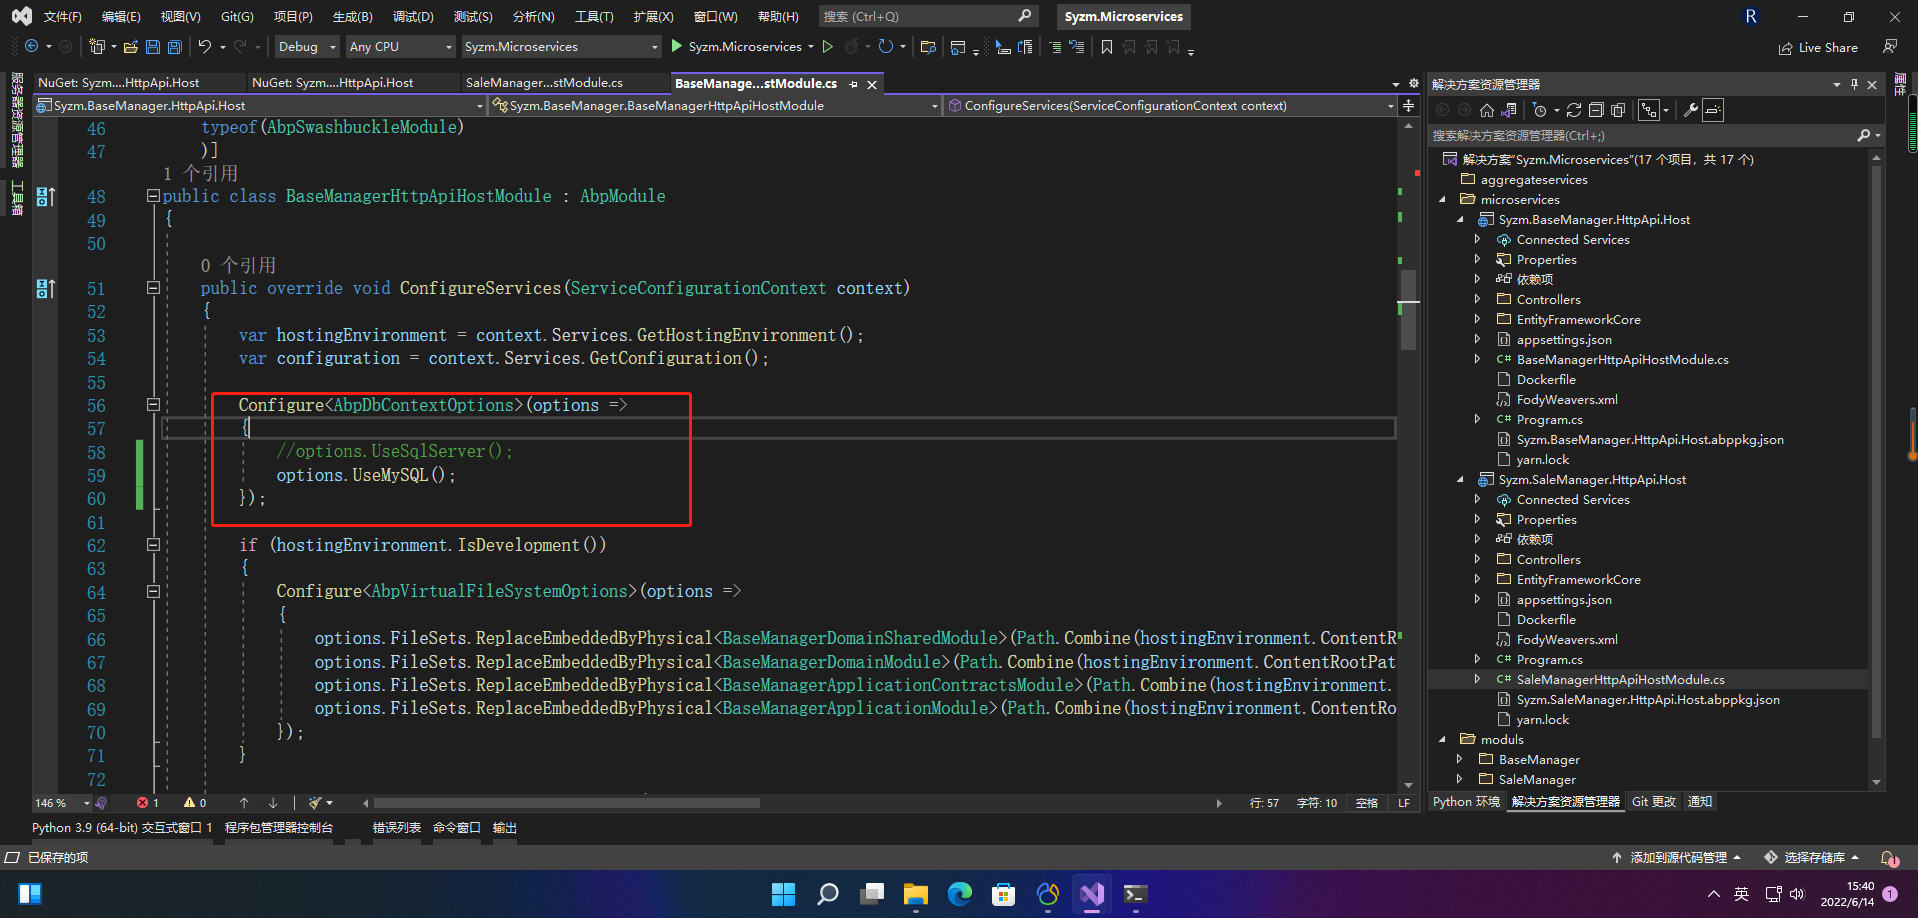Open the 调试(D) menu
1918x918 pixels.
click(x=413, y=16)
